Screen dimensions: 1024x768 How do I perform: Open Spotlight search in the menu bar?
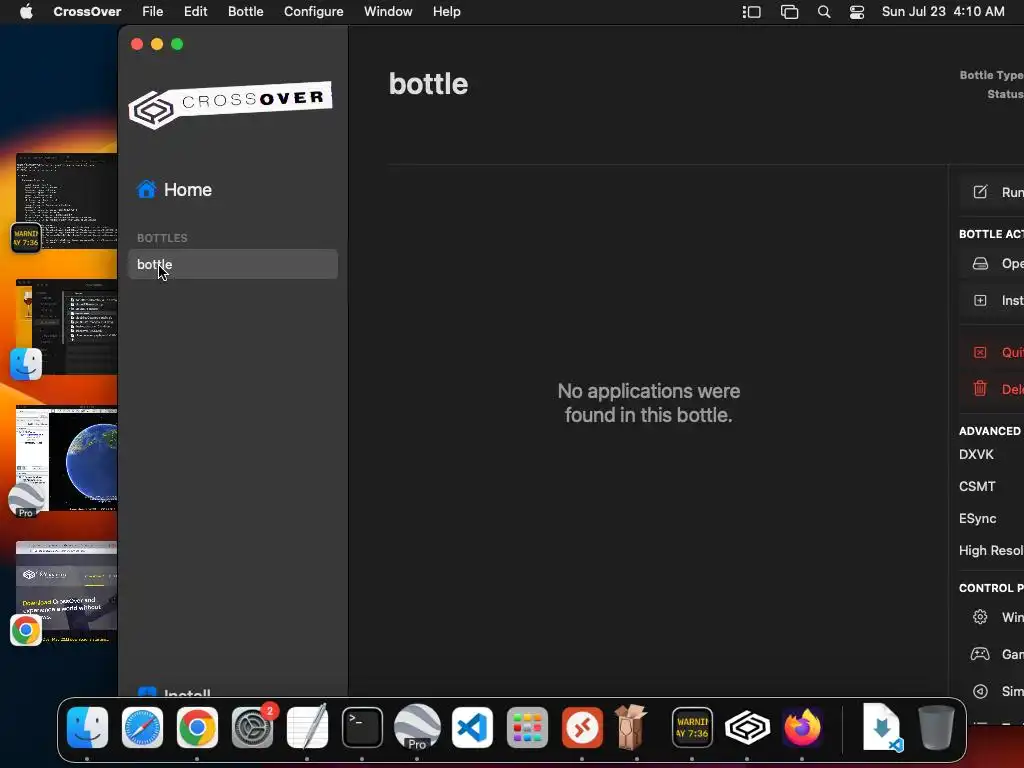click(824, 12)
